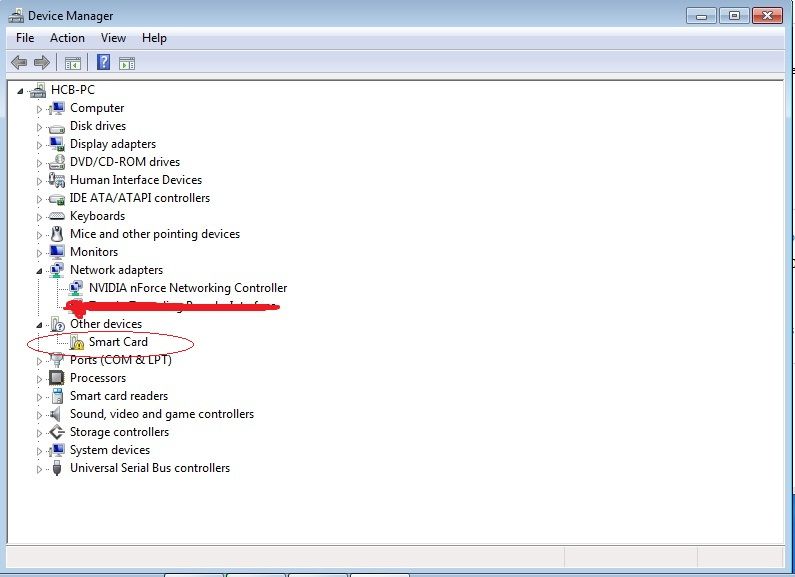Open the Action menu
795x577 pixels.
(67, 38)
